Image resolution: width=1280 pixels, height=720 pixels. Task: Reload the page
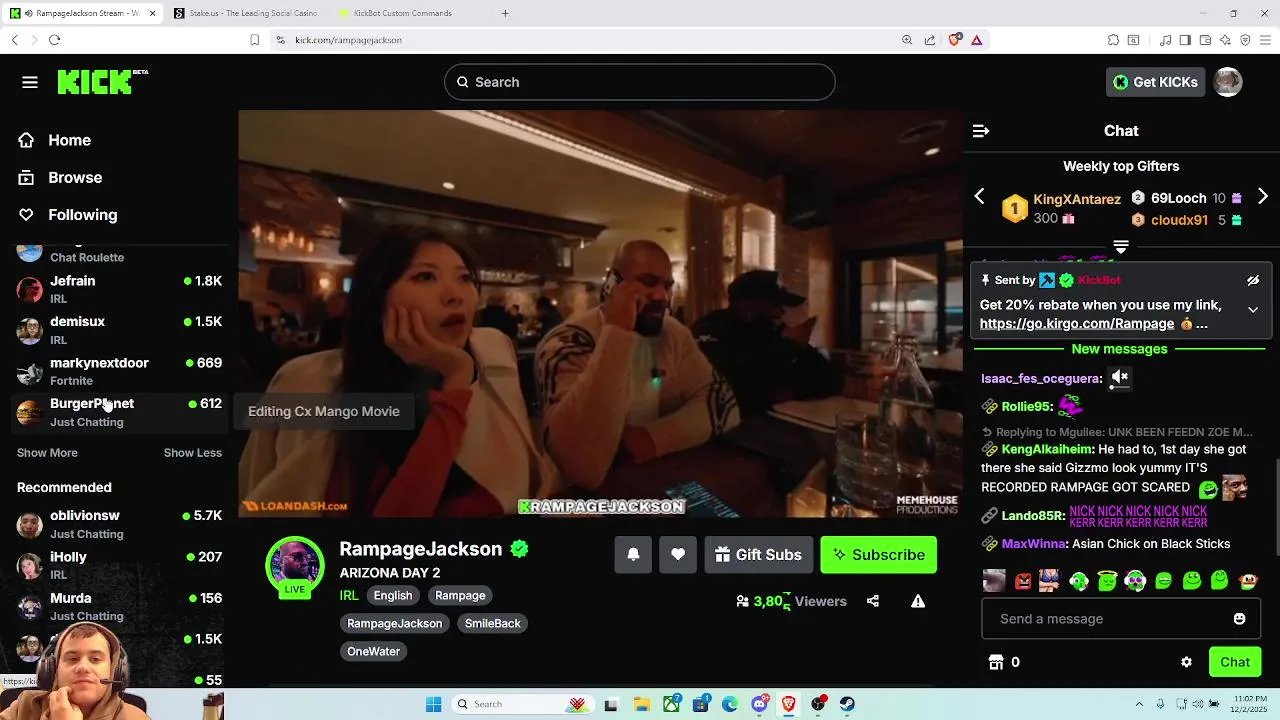(x=54, y=40)
